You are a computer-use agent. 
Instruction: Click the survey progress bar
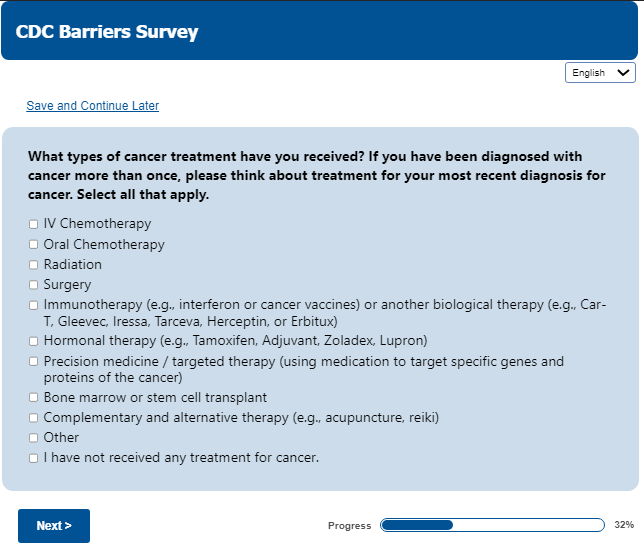[x=492, y=525]
